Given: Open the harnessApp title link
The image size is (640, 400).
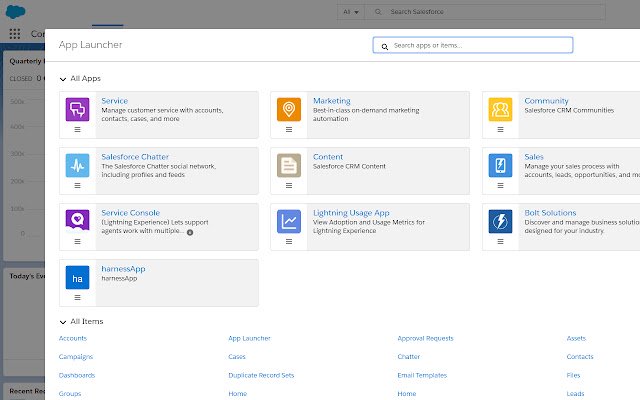Looking at the screenshot, I should [123, 269].
